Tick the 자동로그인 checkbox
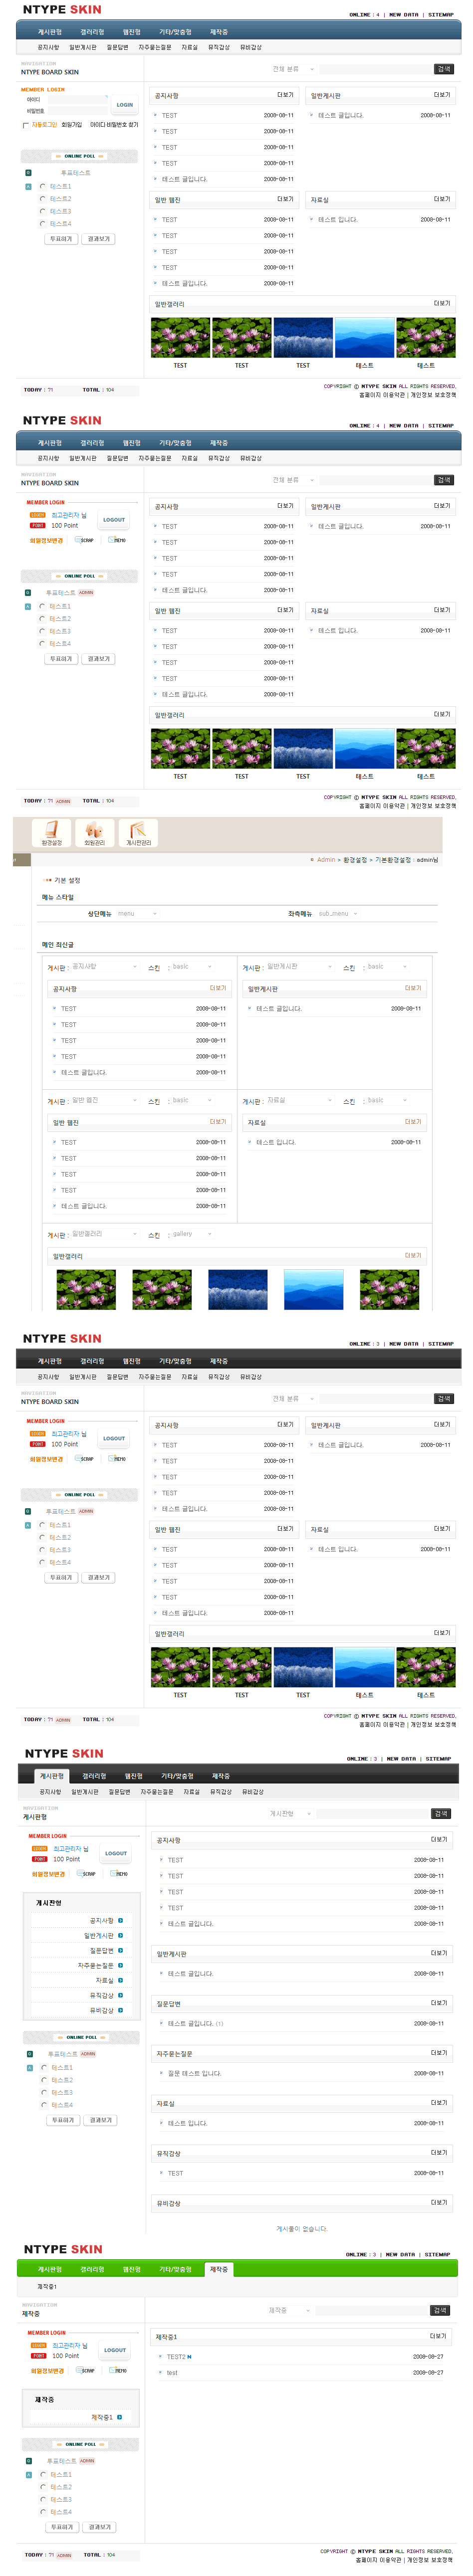 pyautogui.click(x=25, y=125)
